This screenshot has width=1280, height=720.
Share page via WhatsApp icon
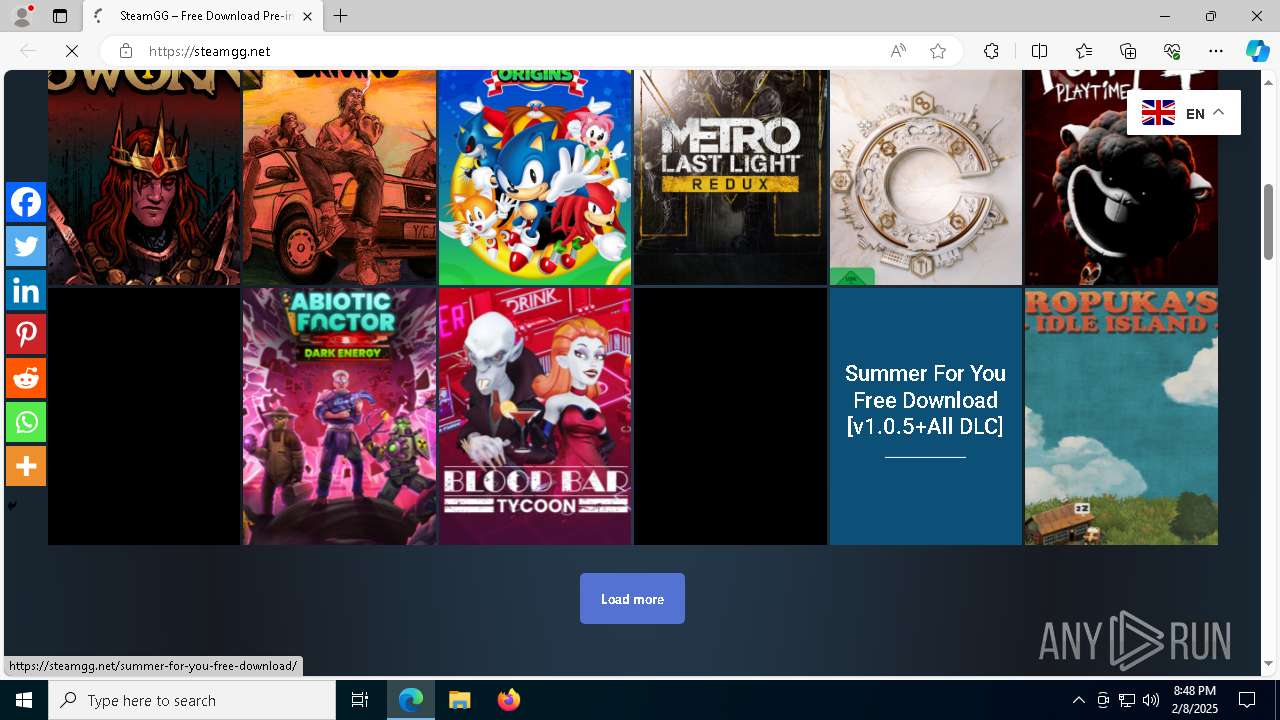point(26,422)
